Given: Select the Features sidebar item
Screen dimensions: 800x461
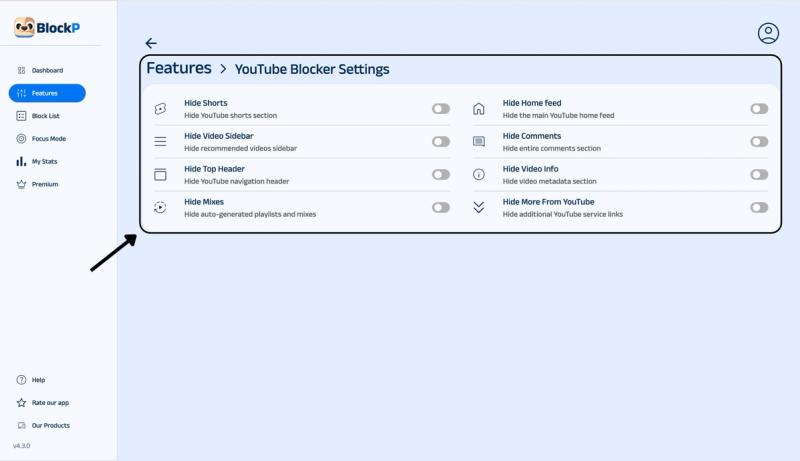Looking at the screenshot, I should 47,93.
